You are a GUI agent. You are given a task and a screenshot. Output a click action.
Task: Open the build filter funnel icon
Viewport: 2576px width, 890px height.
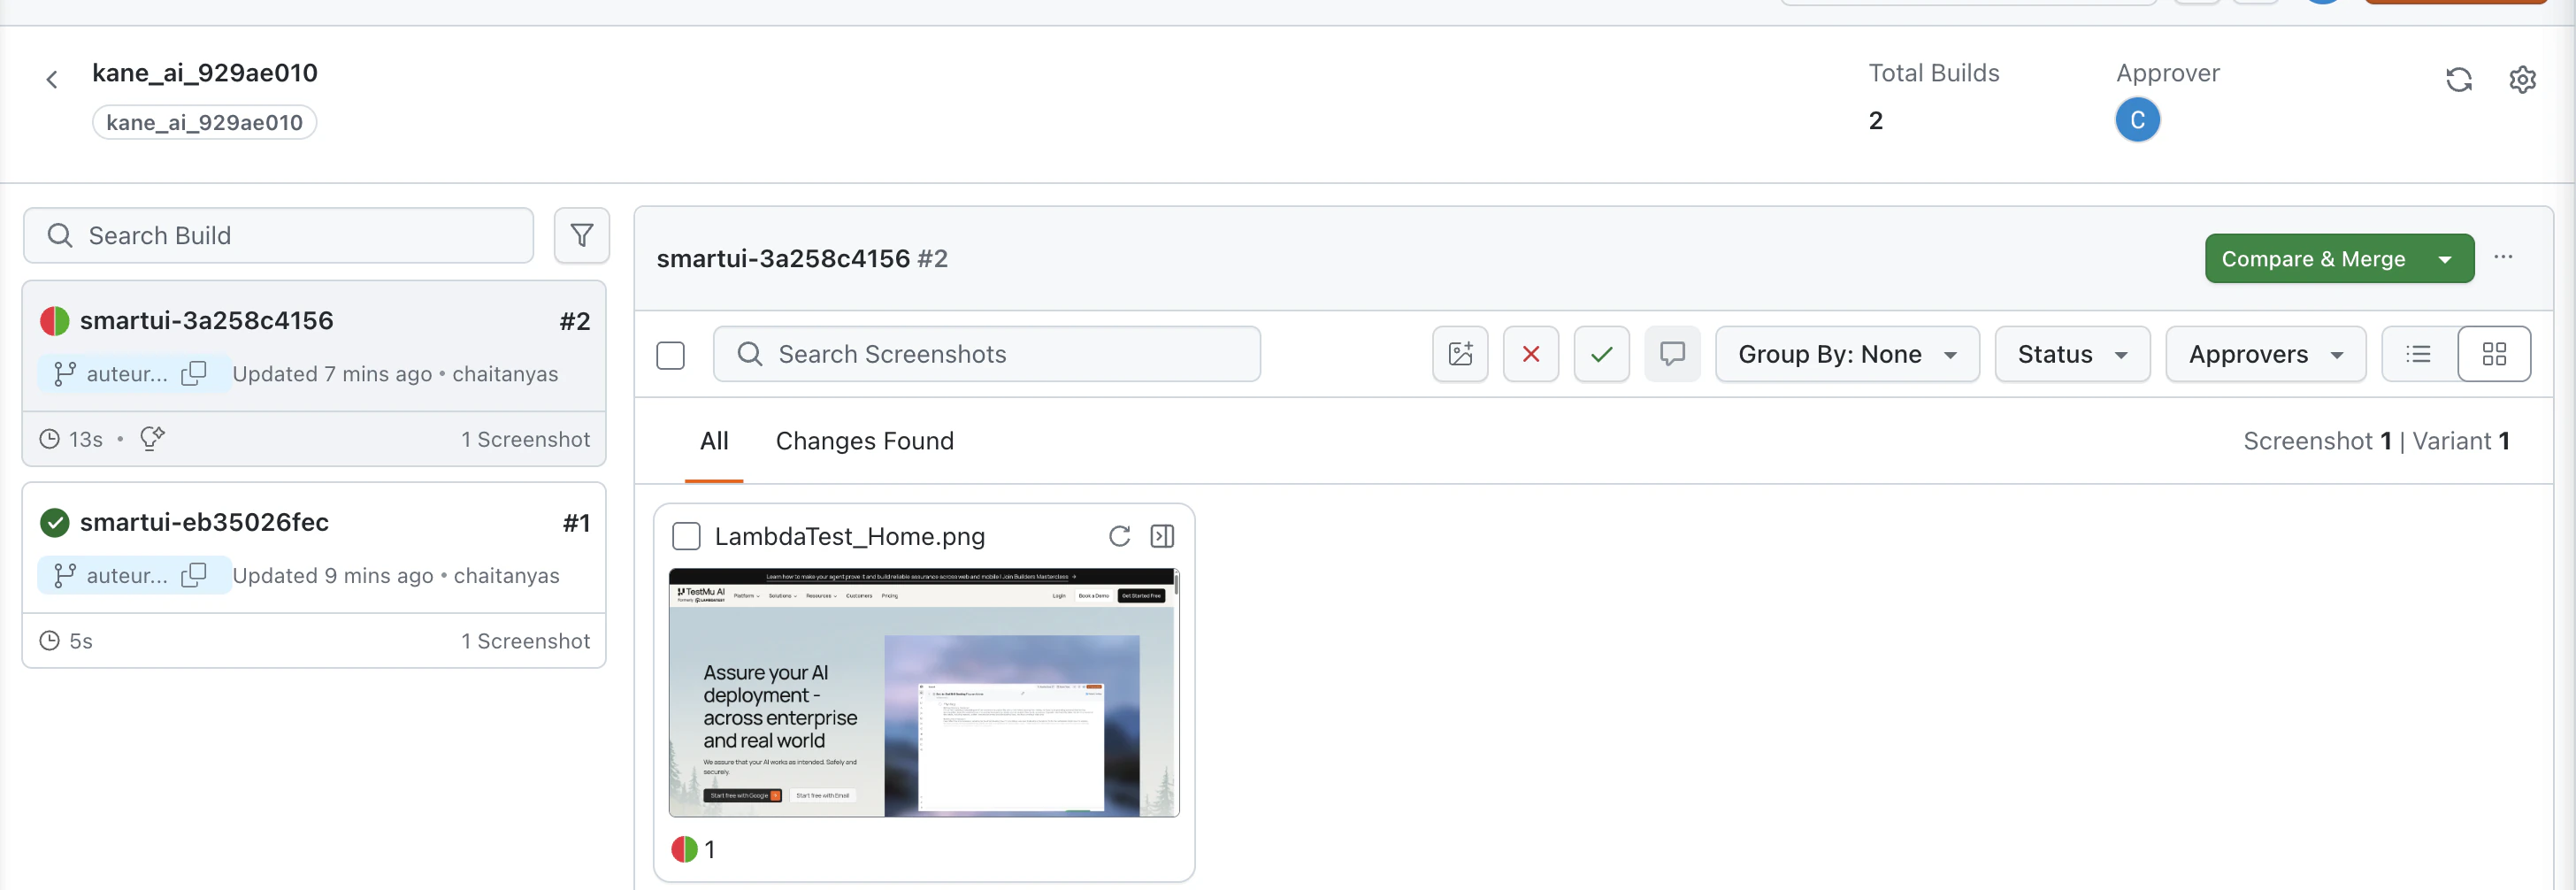tap(582, 235)
